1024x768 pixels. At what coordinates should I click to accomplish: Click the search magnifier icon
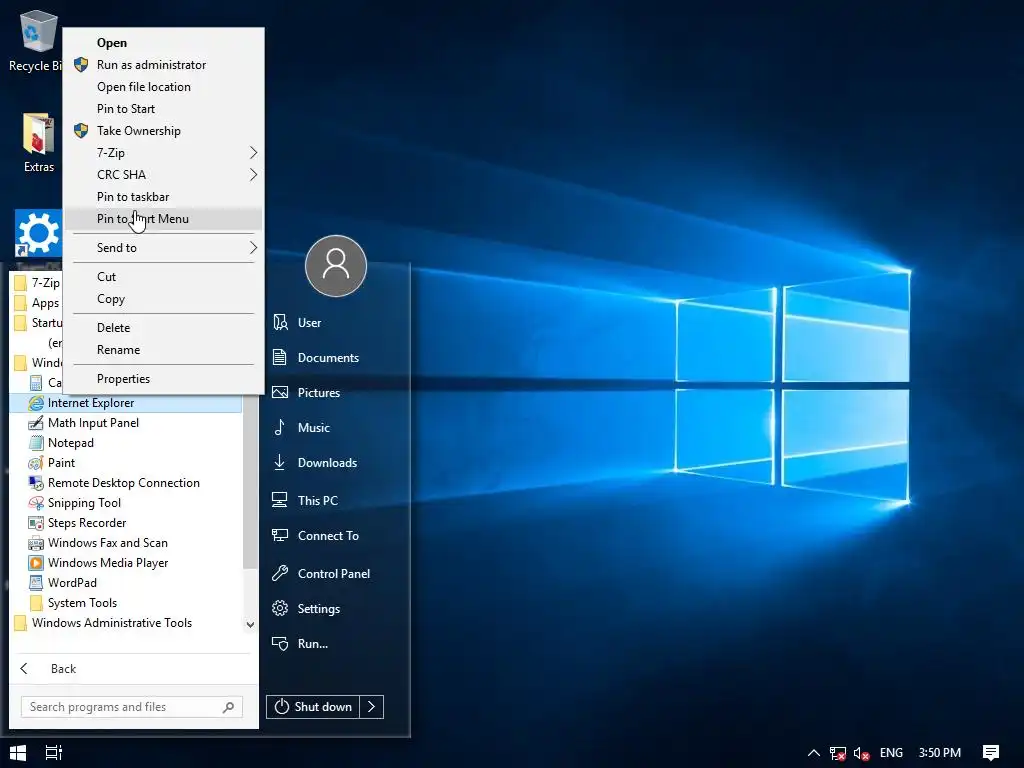228,707
